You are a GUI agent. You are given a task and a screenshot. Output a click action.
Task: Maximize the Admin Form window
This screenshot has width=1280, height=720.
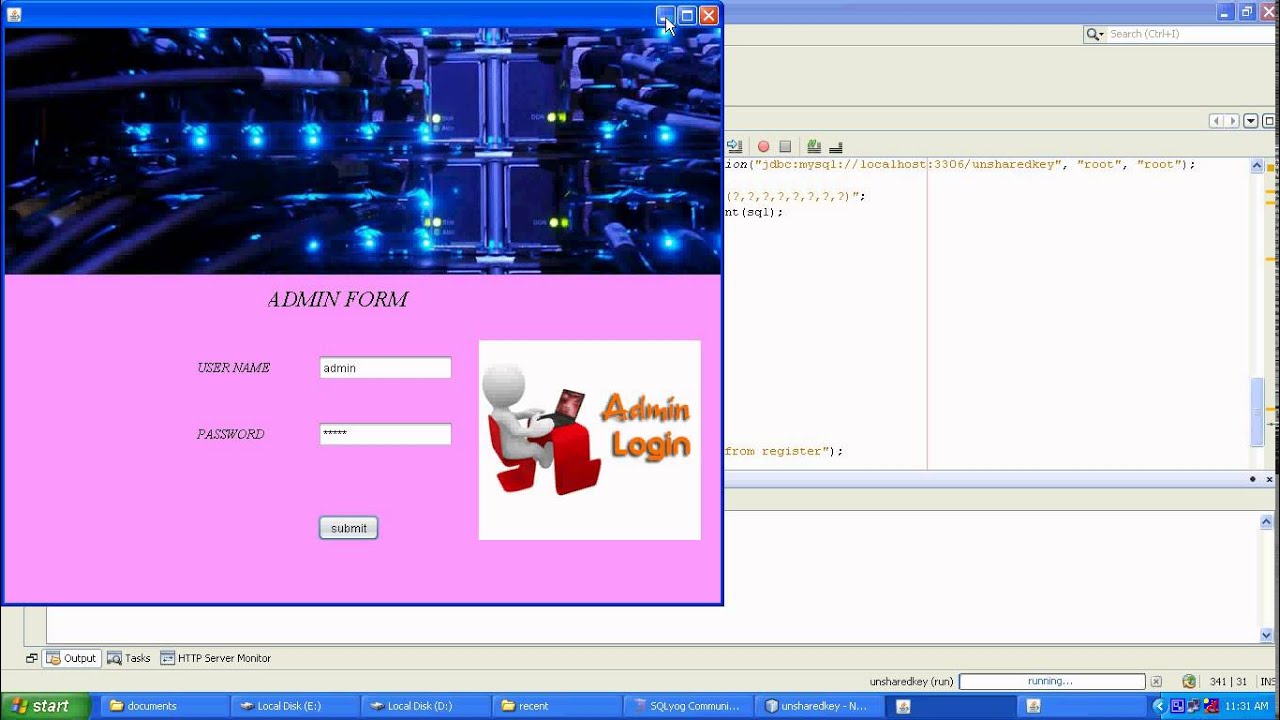click(687, 15)
